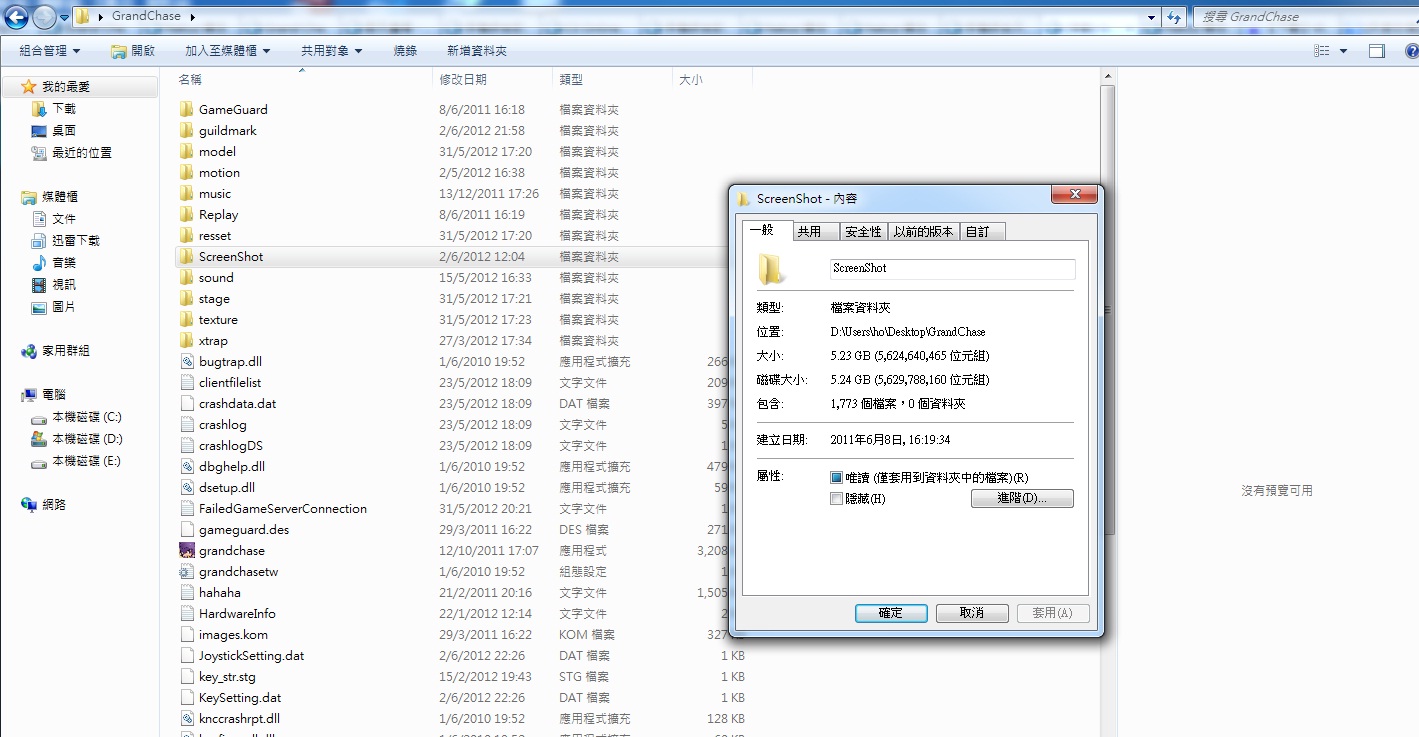This screenshot has width=1419, height=737.
Task: Switch to the 以前的版本 tab
Action: pyautogui.click(x=924, y=232)
